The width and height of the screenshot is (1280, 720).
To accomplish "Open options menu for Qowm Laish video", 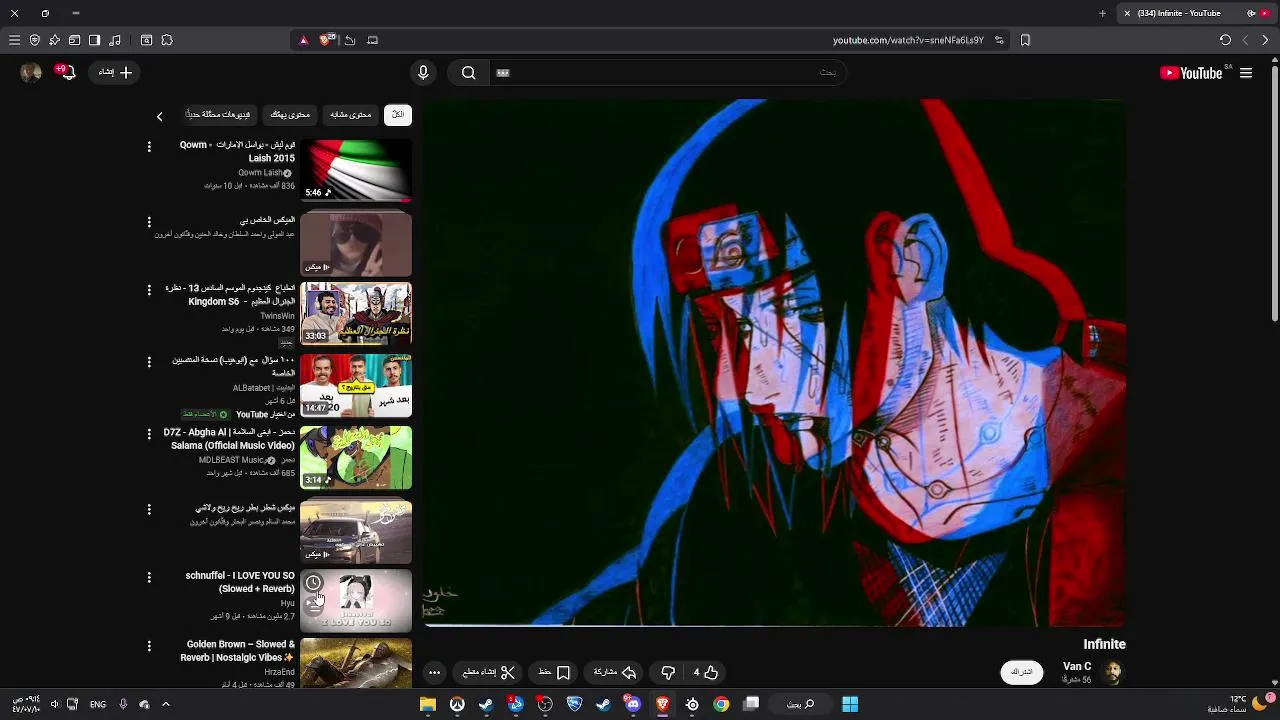I will pos(149,147).
